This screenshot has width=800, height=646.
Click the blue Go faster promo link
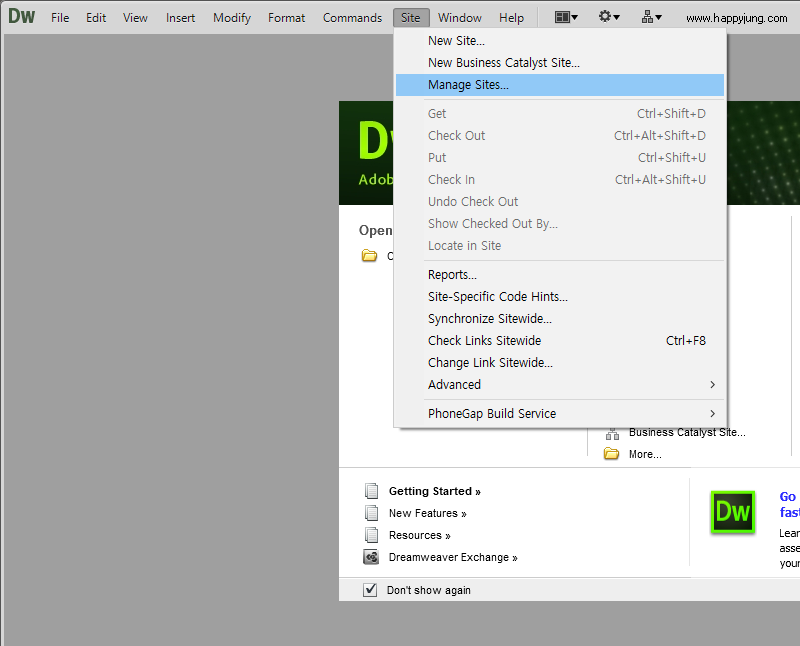coord(789,504)
